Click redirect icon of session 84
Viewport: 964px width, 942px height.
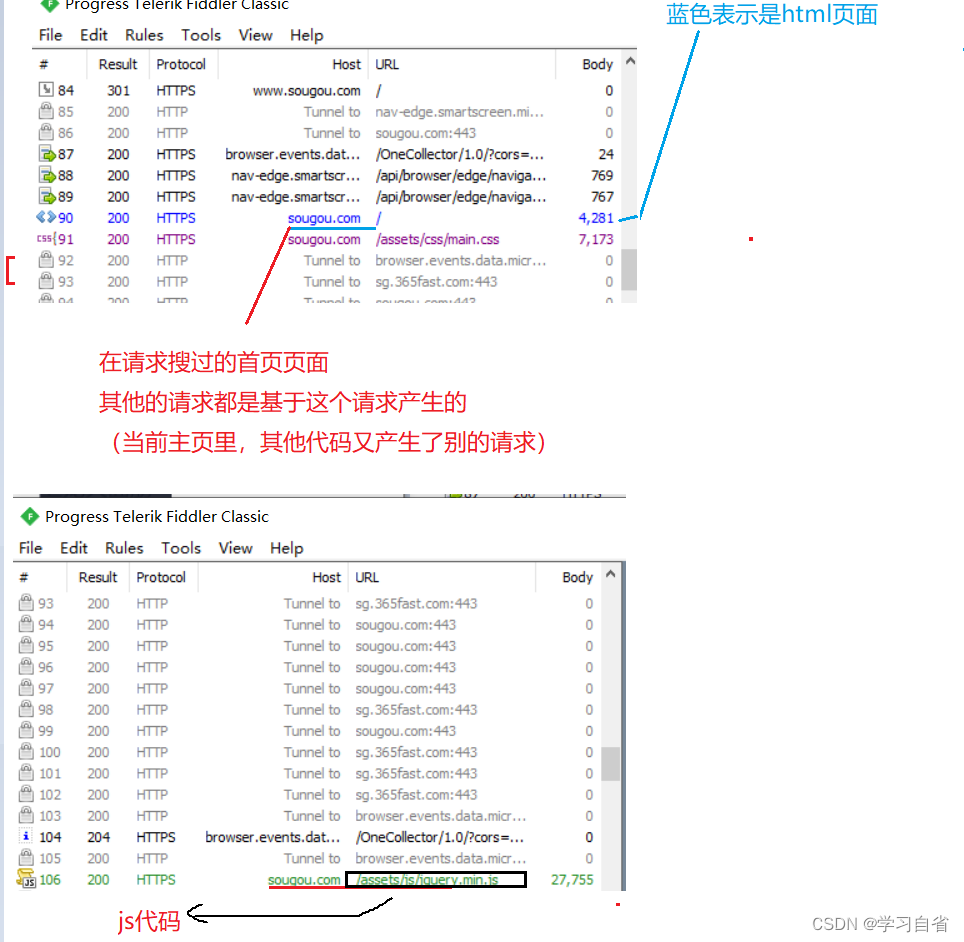coord(46,90)
